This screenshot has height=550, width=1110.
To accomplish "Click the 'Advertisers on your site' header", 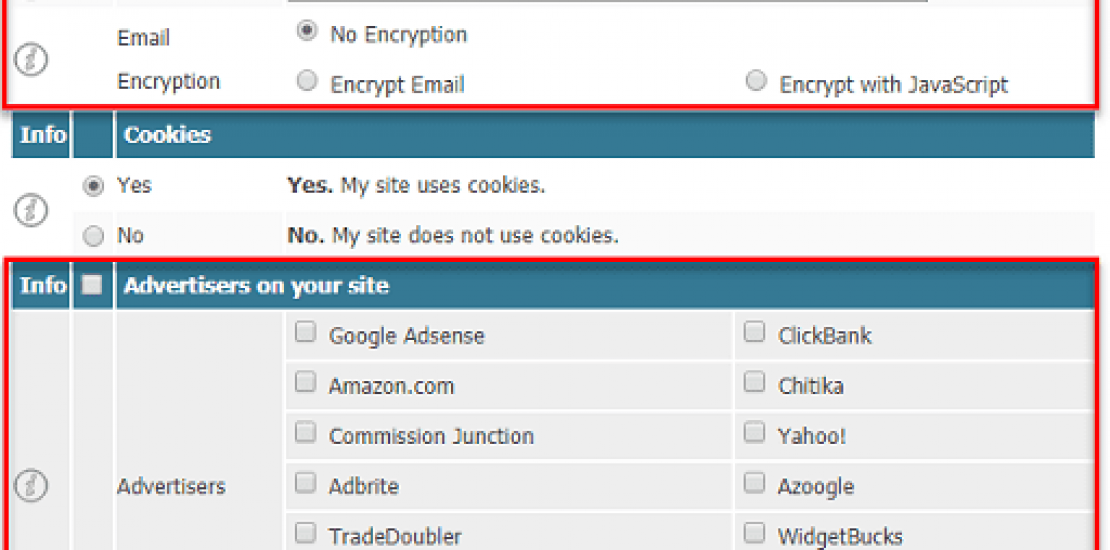I will 256,286.
